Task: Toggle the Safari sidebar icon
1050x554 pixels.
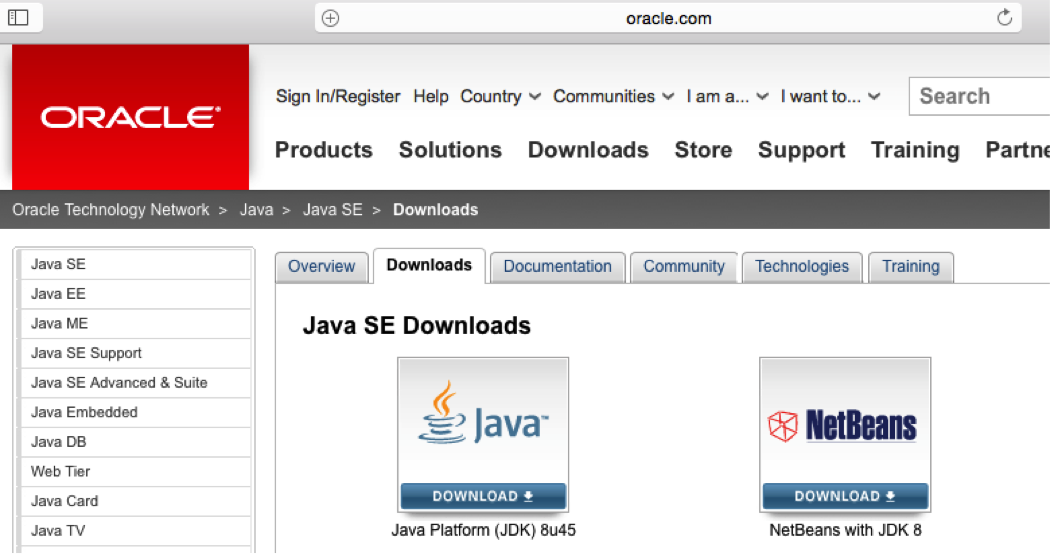Action: tap(19, 17)
